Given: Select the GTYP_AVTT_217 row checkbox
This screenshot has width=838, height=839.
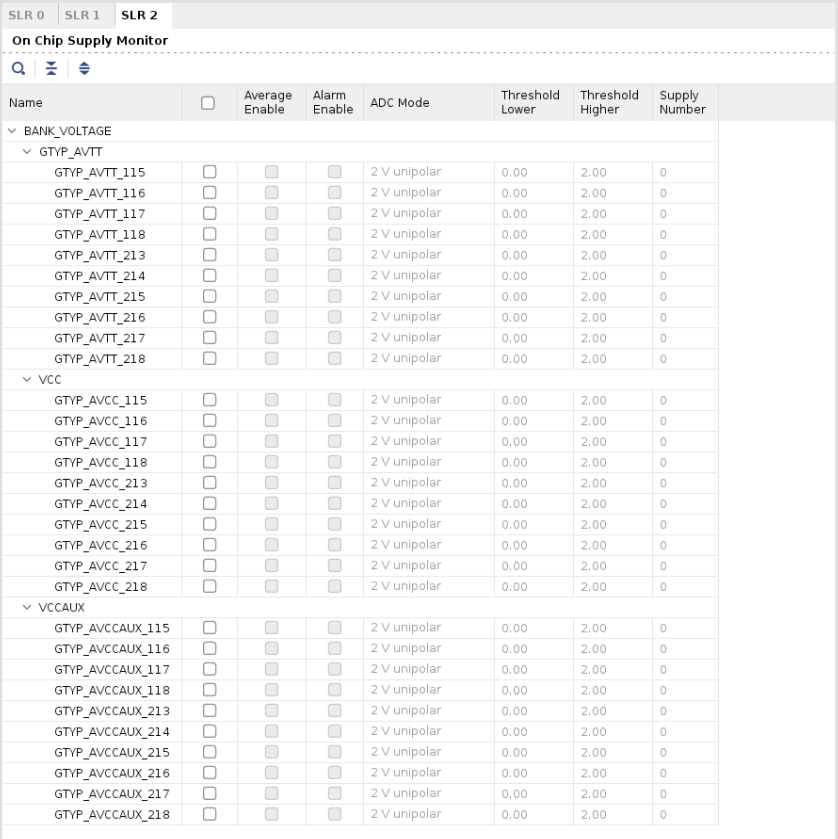Looking at the screenshot, I should pos(210,338).
